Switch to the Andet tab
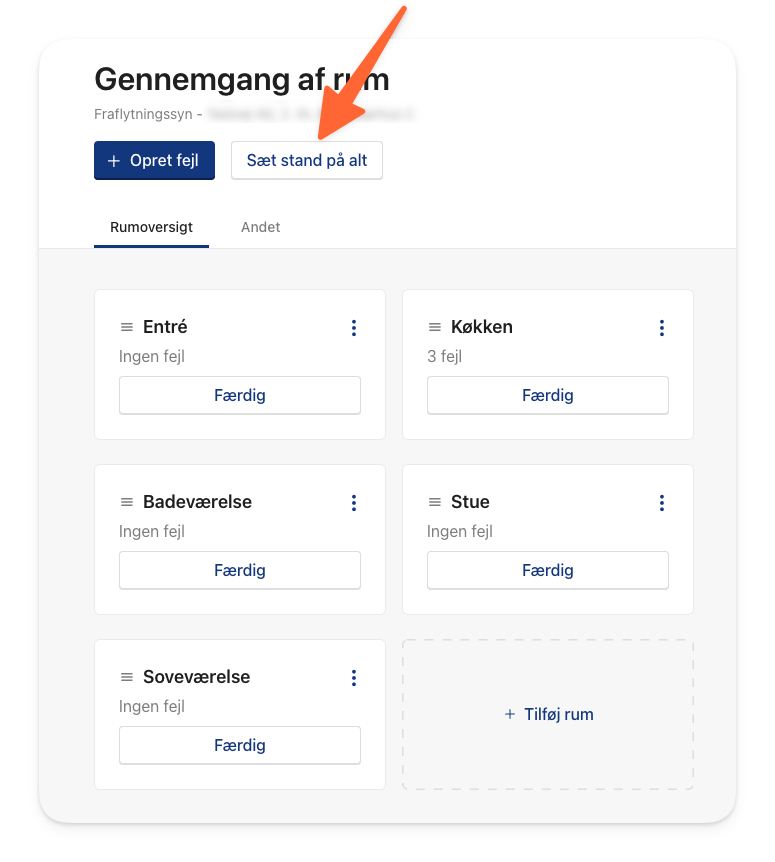 261,227
